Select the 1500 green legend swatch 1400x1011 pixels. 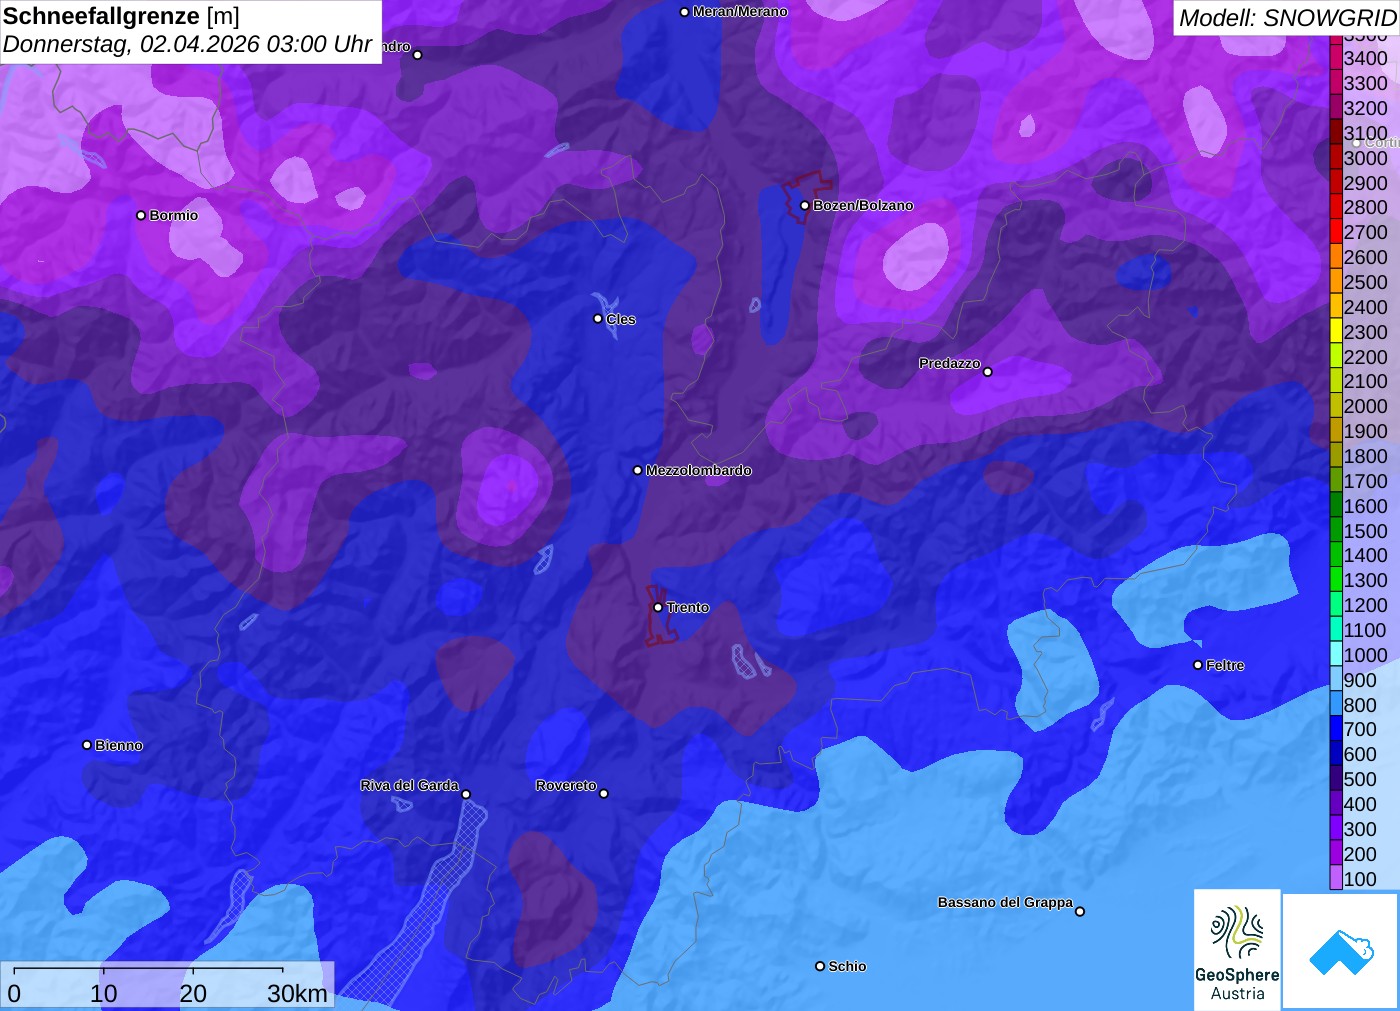click(x=1335, y=530)
